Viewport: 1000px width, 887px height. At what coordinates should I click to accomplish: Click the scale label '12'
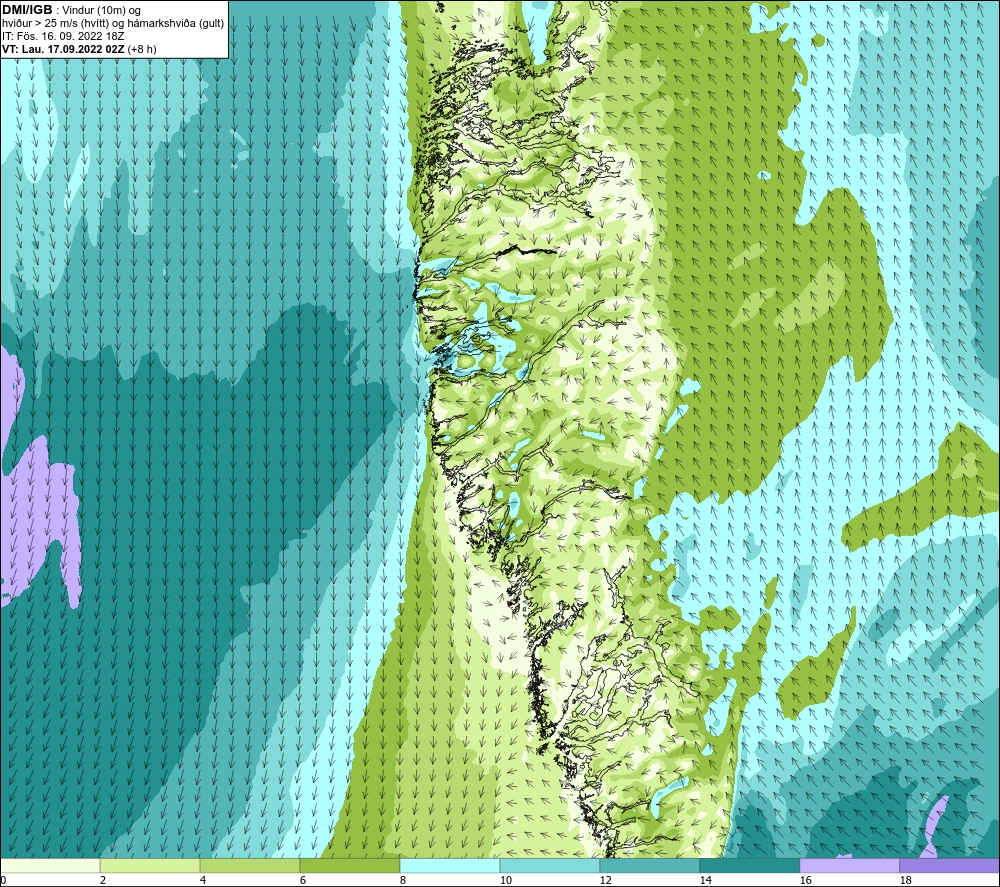pos(606,881)
